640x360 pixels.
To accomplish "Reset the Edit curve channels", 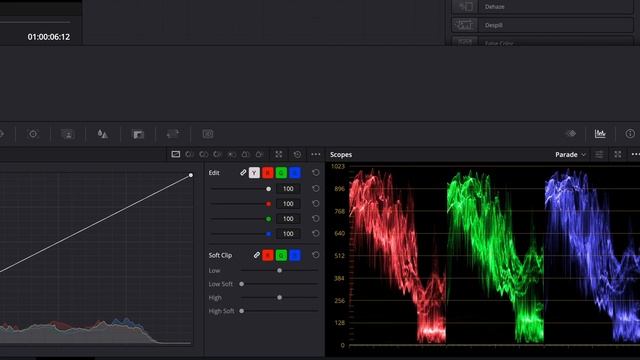I will (x=316, y=173).
